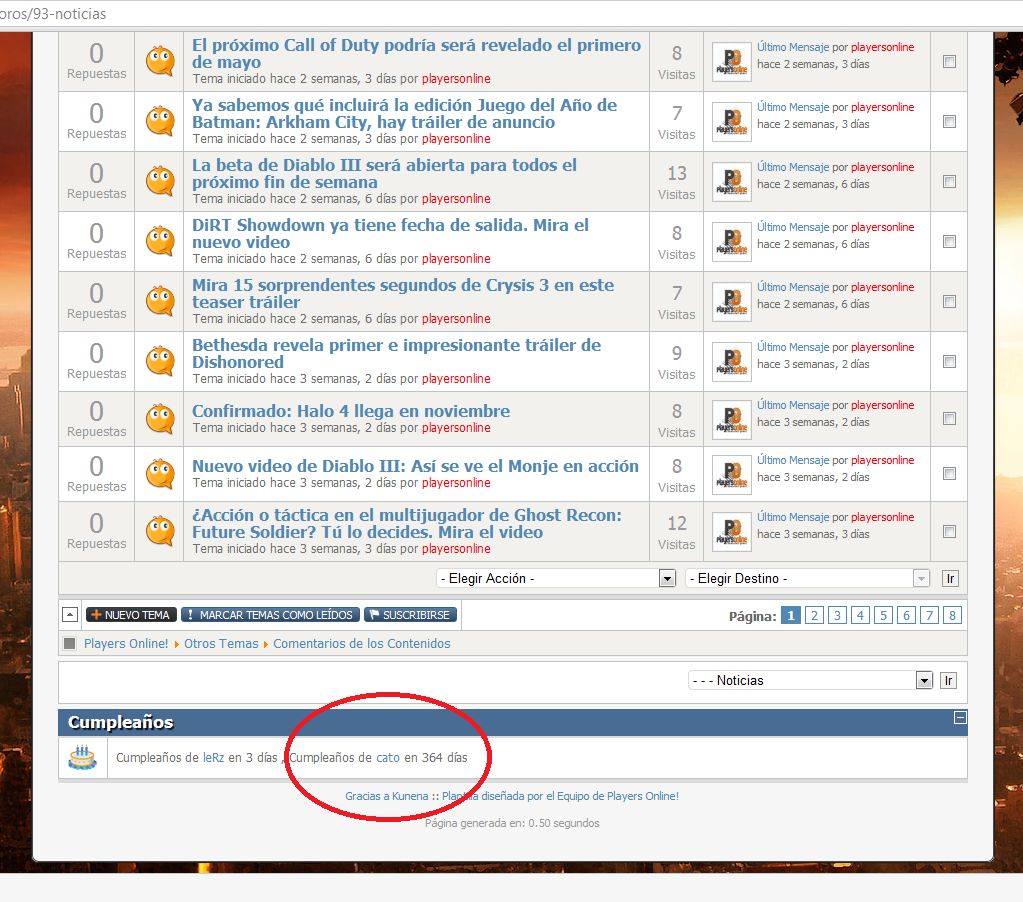The image size is (1023, 902).
Task: Click the grey square icon before Players Online! breadcrumb
Action: pos(70,644)
